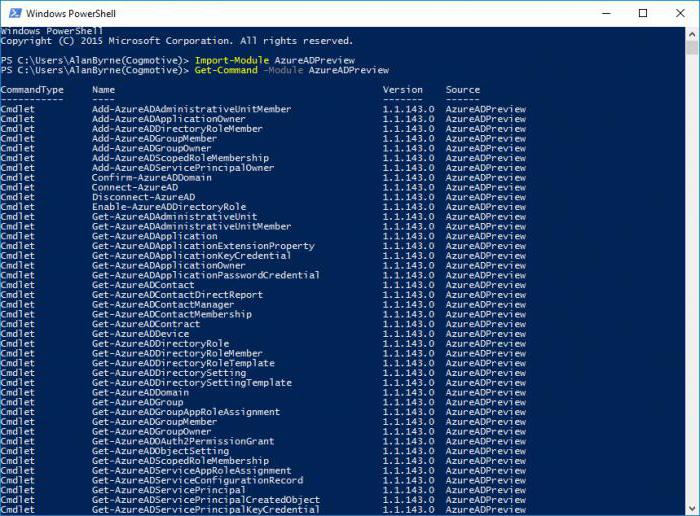Click Get-AzureADObjectSetting entry
Viewport: 700px width, 516px height.
(x=160, y=451)
